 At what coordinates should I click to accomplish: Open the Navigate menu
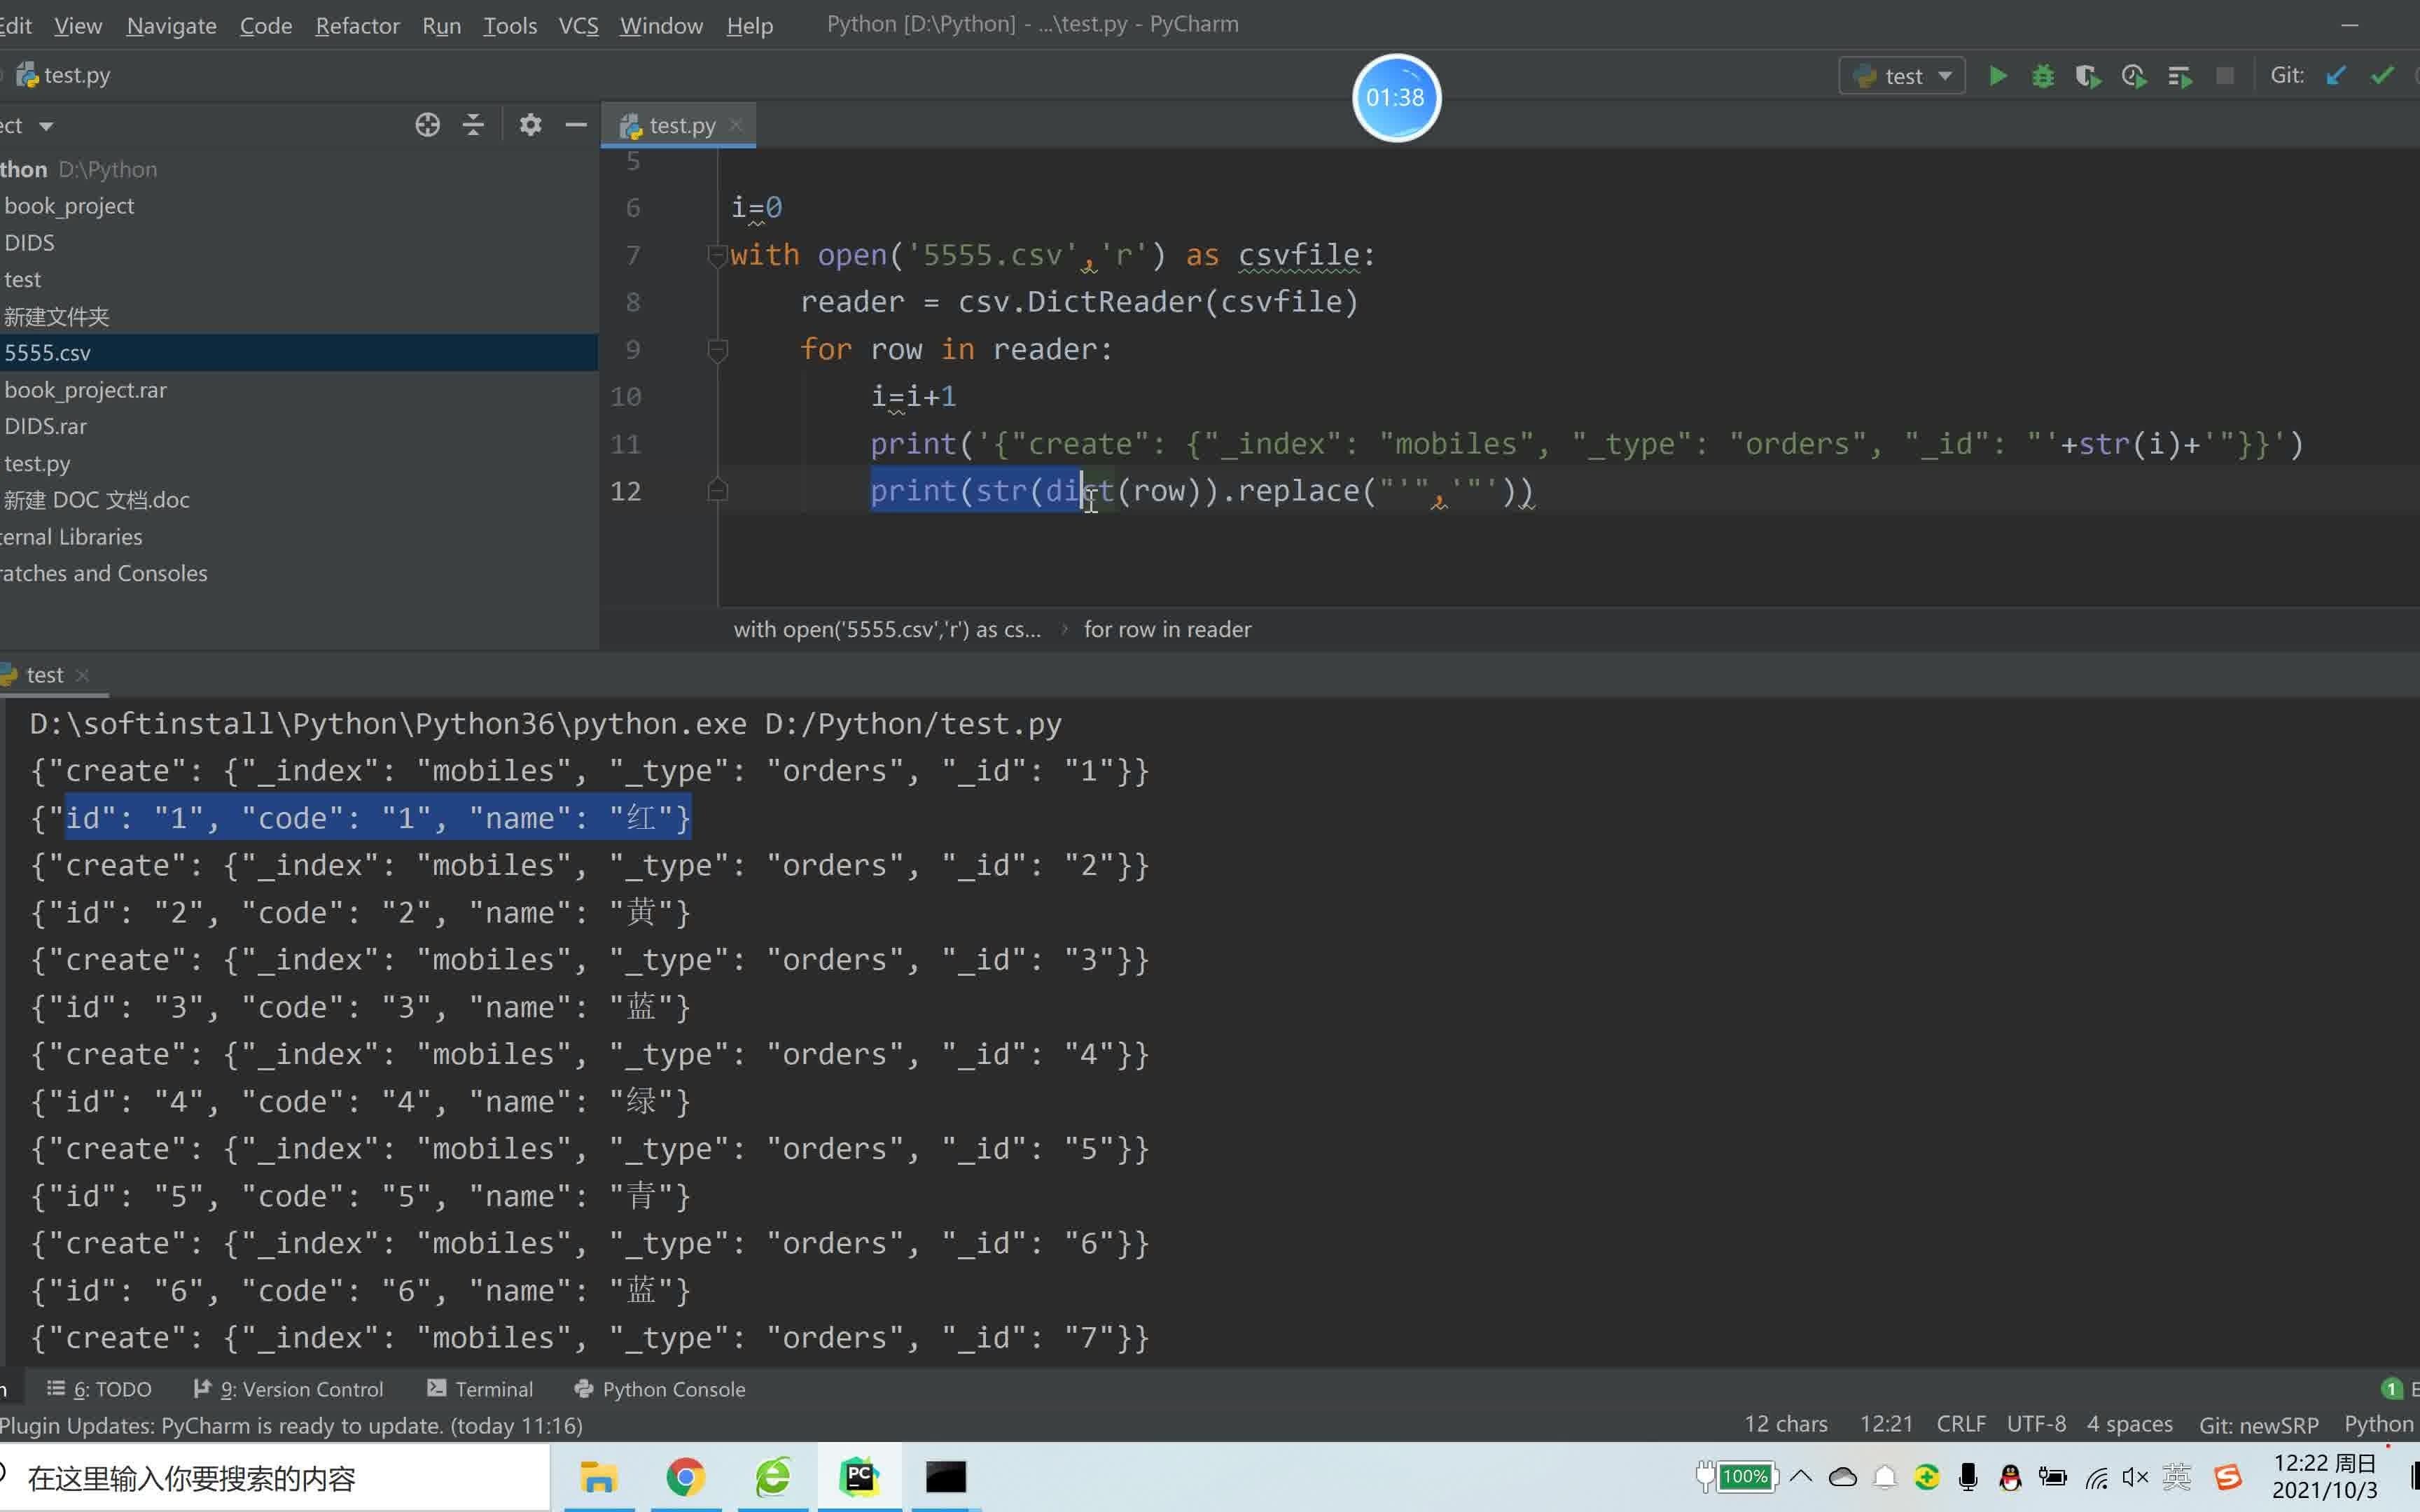coord(171,25)
